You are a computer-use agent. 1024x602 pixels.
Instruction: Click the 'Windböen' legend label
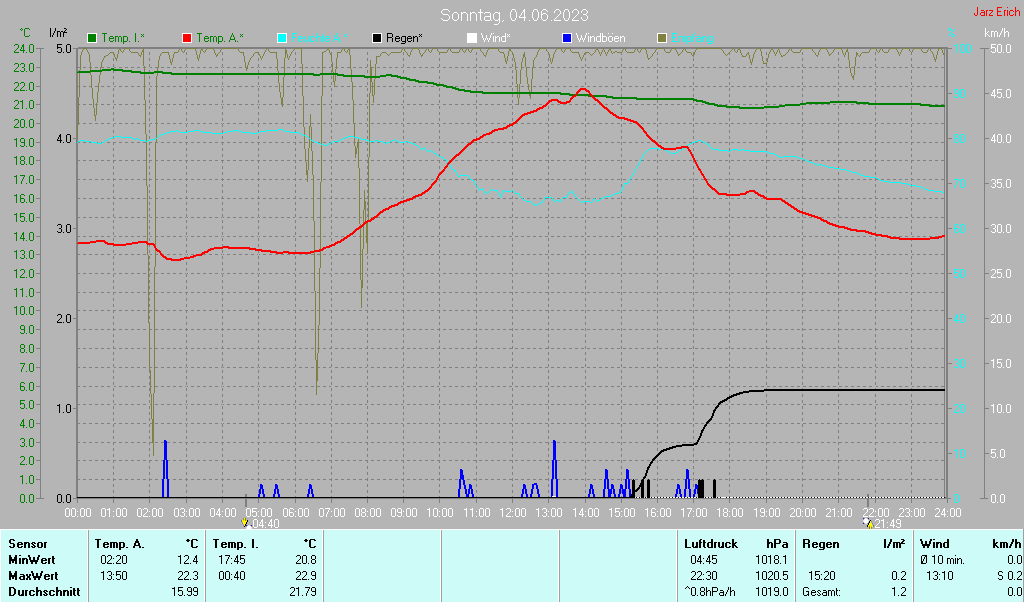pyautogui.click(x=601, y=39)
